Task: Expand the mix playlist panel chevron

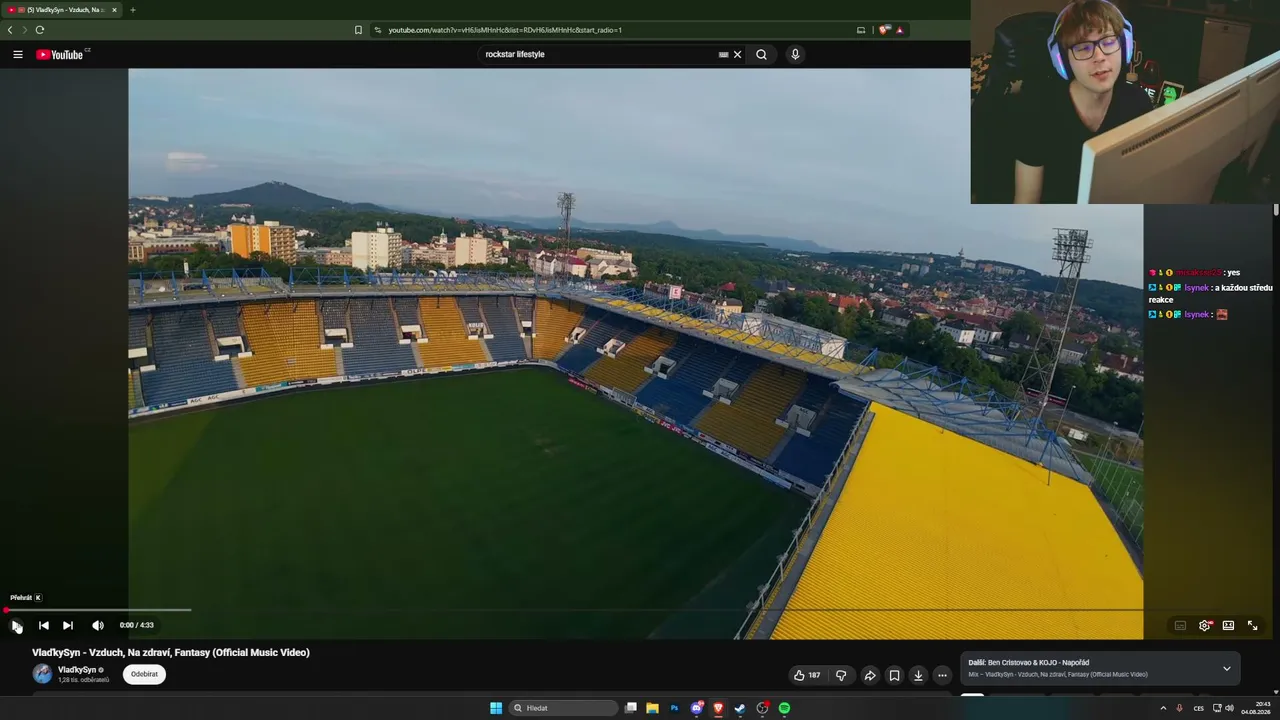Action: pos(1227,668)
